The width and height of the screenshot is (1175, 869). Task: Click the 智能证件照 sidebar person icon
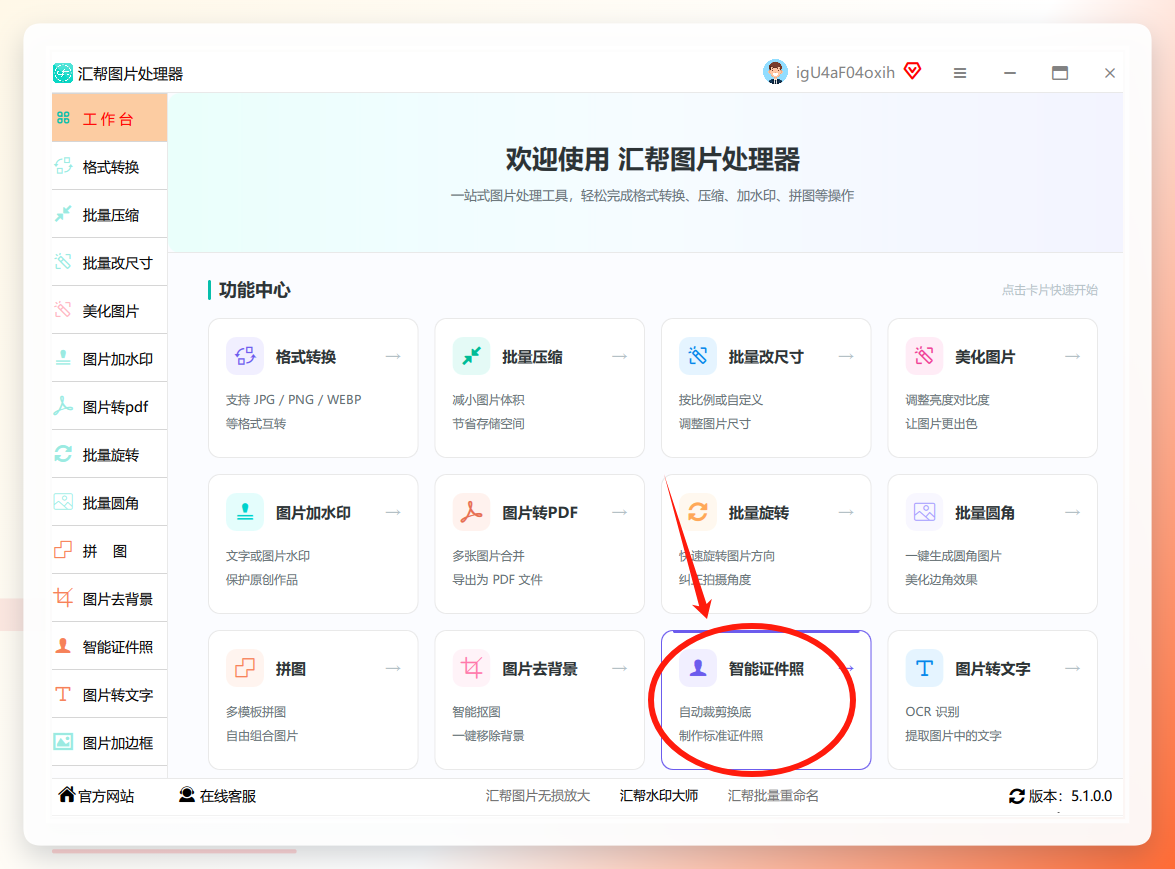coord(64,646)
